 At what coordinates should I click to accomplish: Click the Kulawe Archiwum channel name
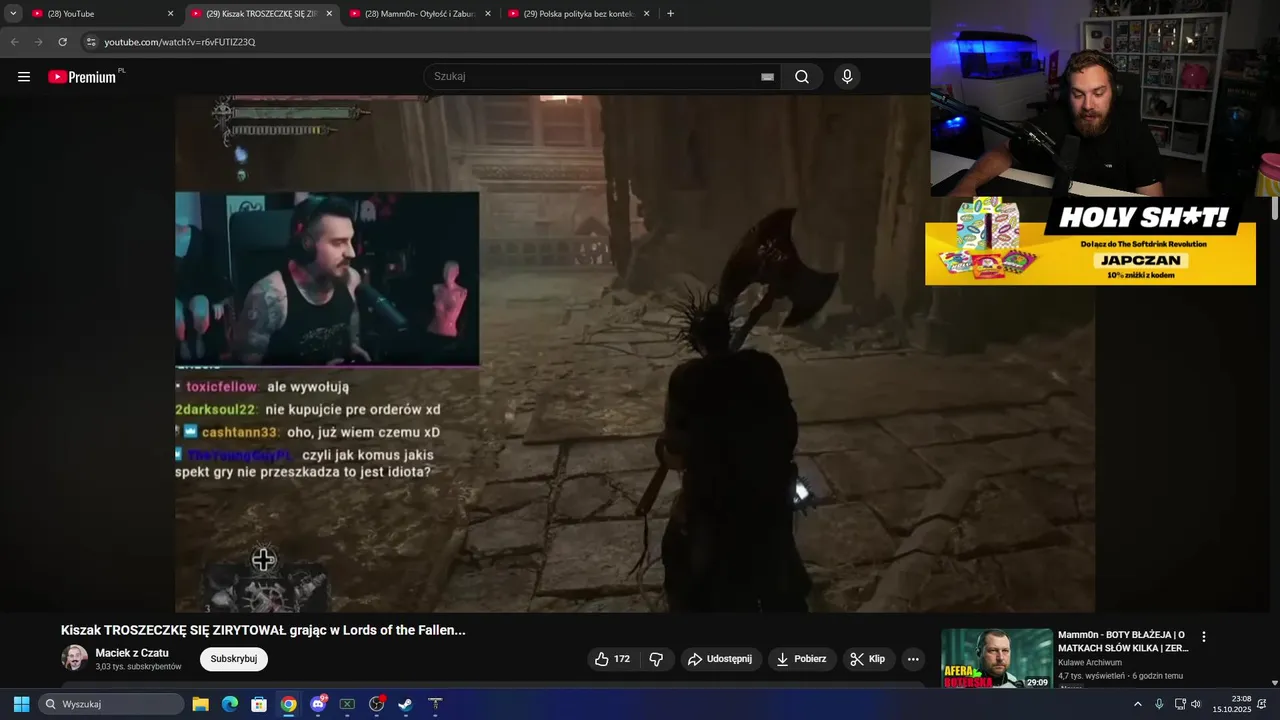tap(1090, 662)
